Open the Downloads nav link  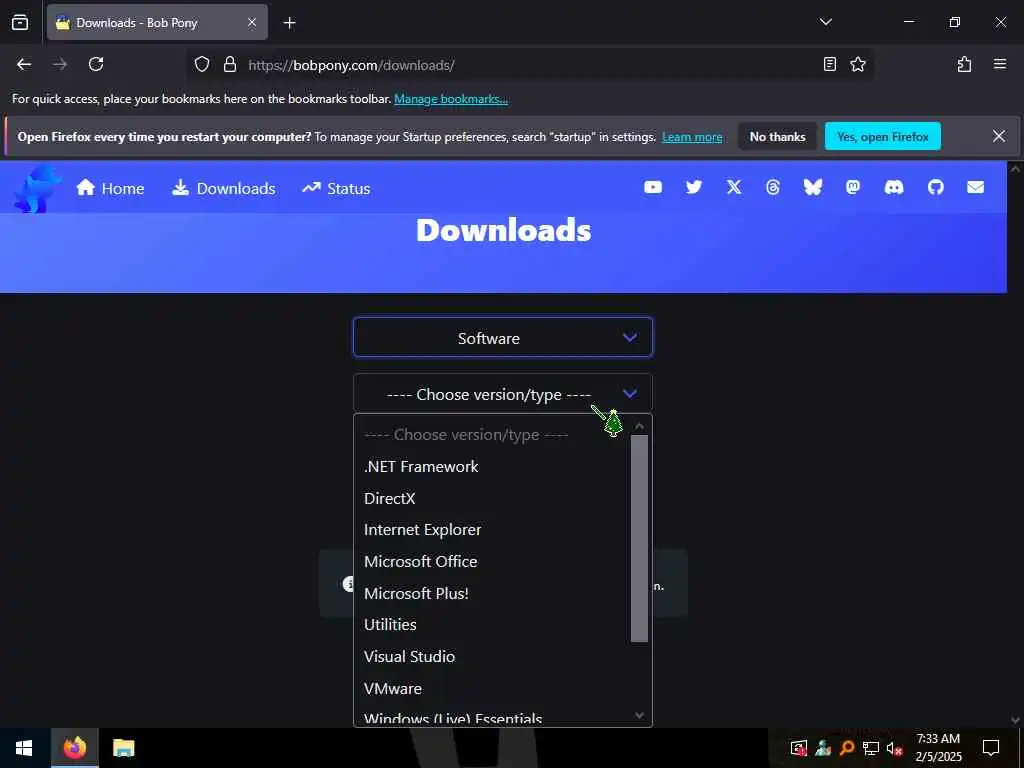coord(224,188)
